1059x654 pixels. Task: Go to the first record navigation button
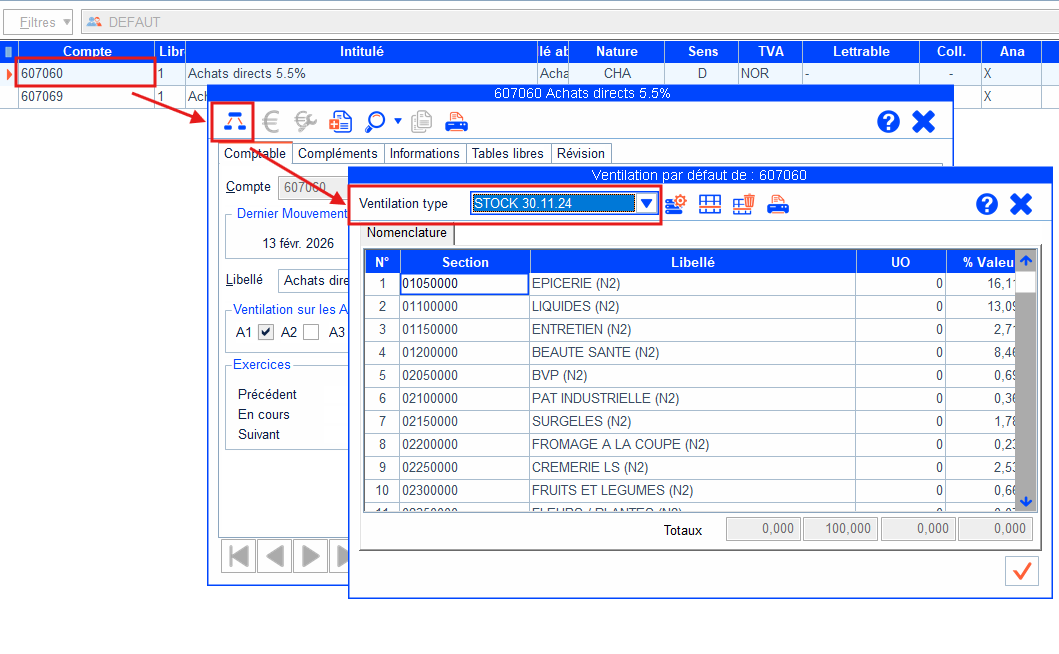point(238,555)
